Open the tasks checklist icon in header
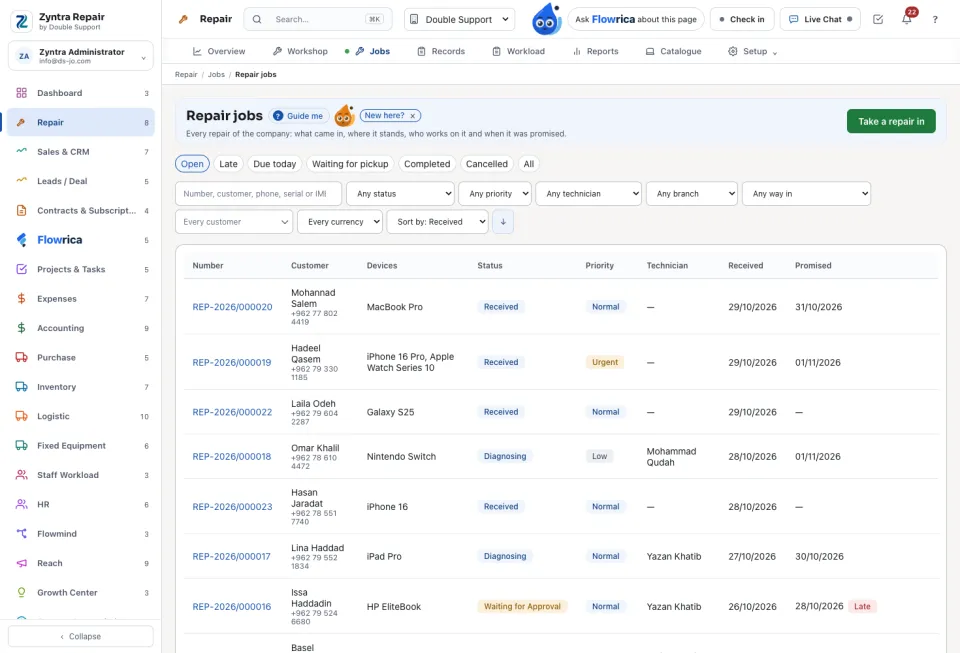 click(x=878, y=20)
